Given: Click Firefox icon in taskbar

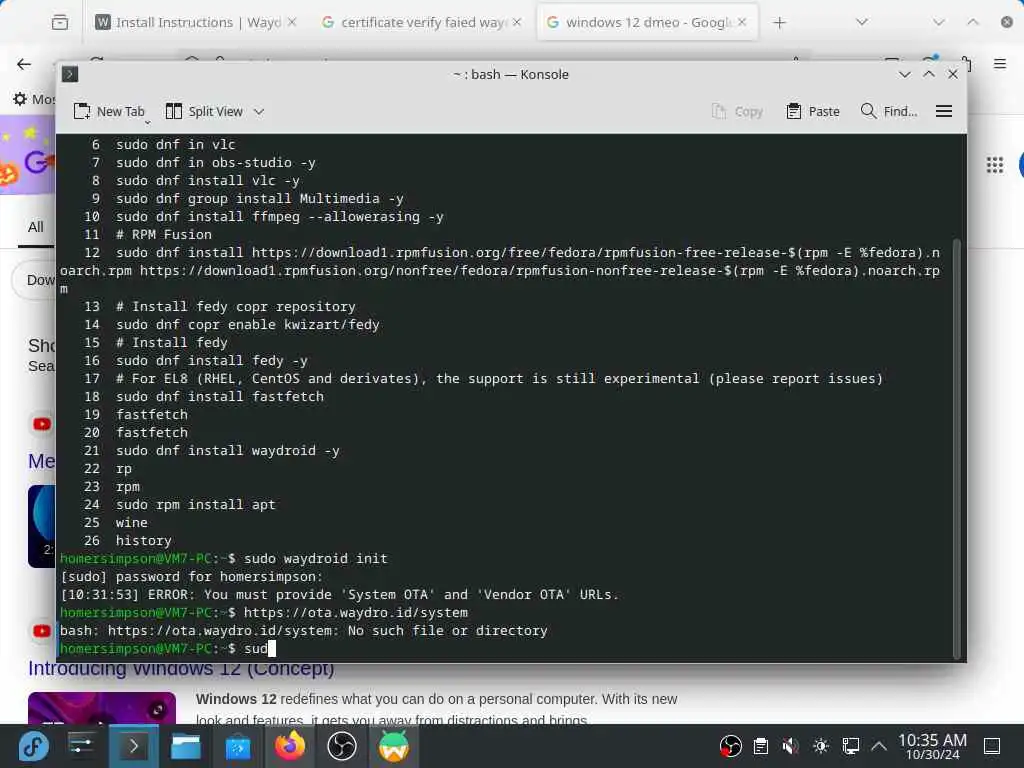Looking at the screenshot, I should 290,746.
